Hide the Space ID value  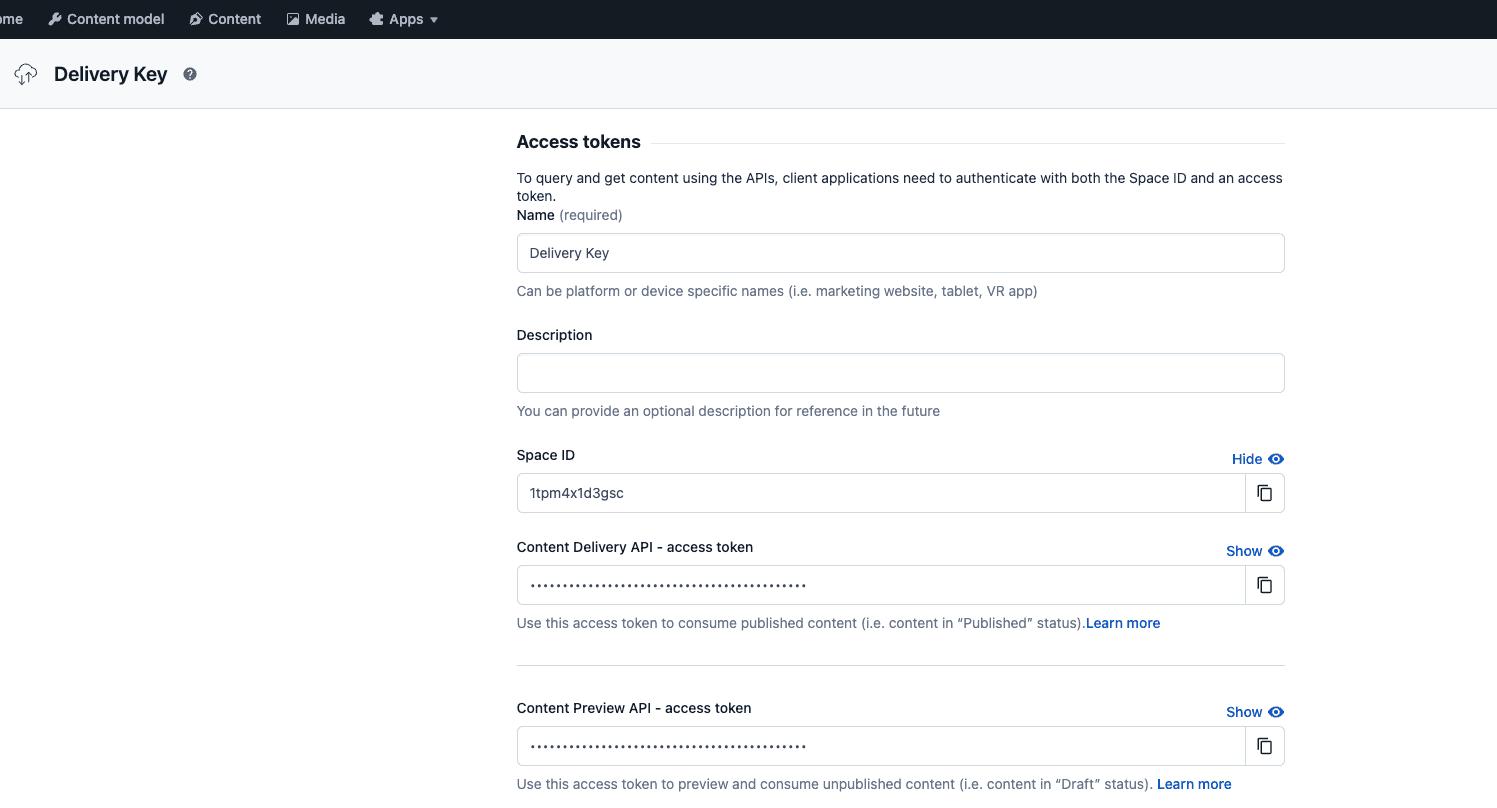click(1255, 459)
